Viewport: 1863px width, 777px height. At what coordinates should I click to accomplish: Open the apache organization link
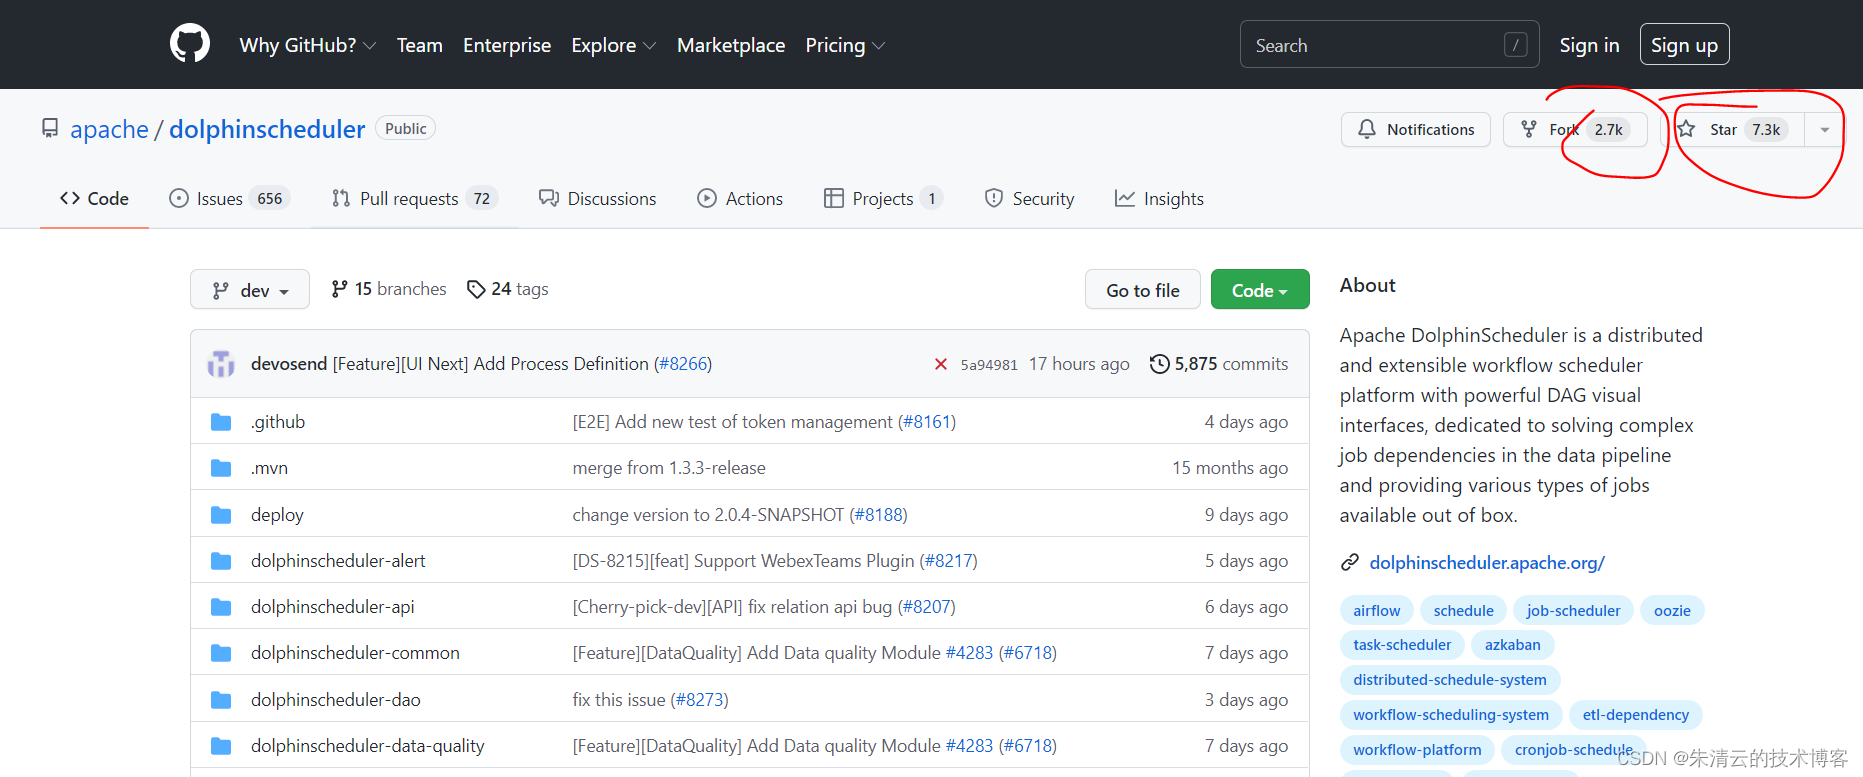click(109, 129)
